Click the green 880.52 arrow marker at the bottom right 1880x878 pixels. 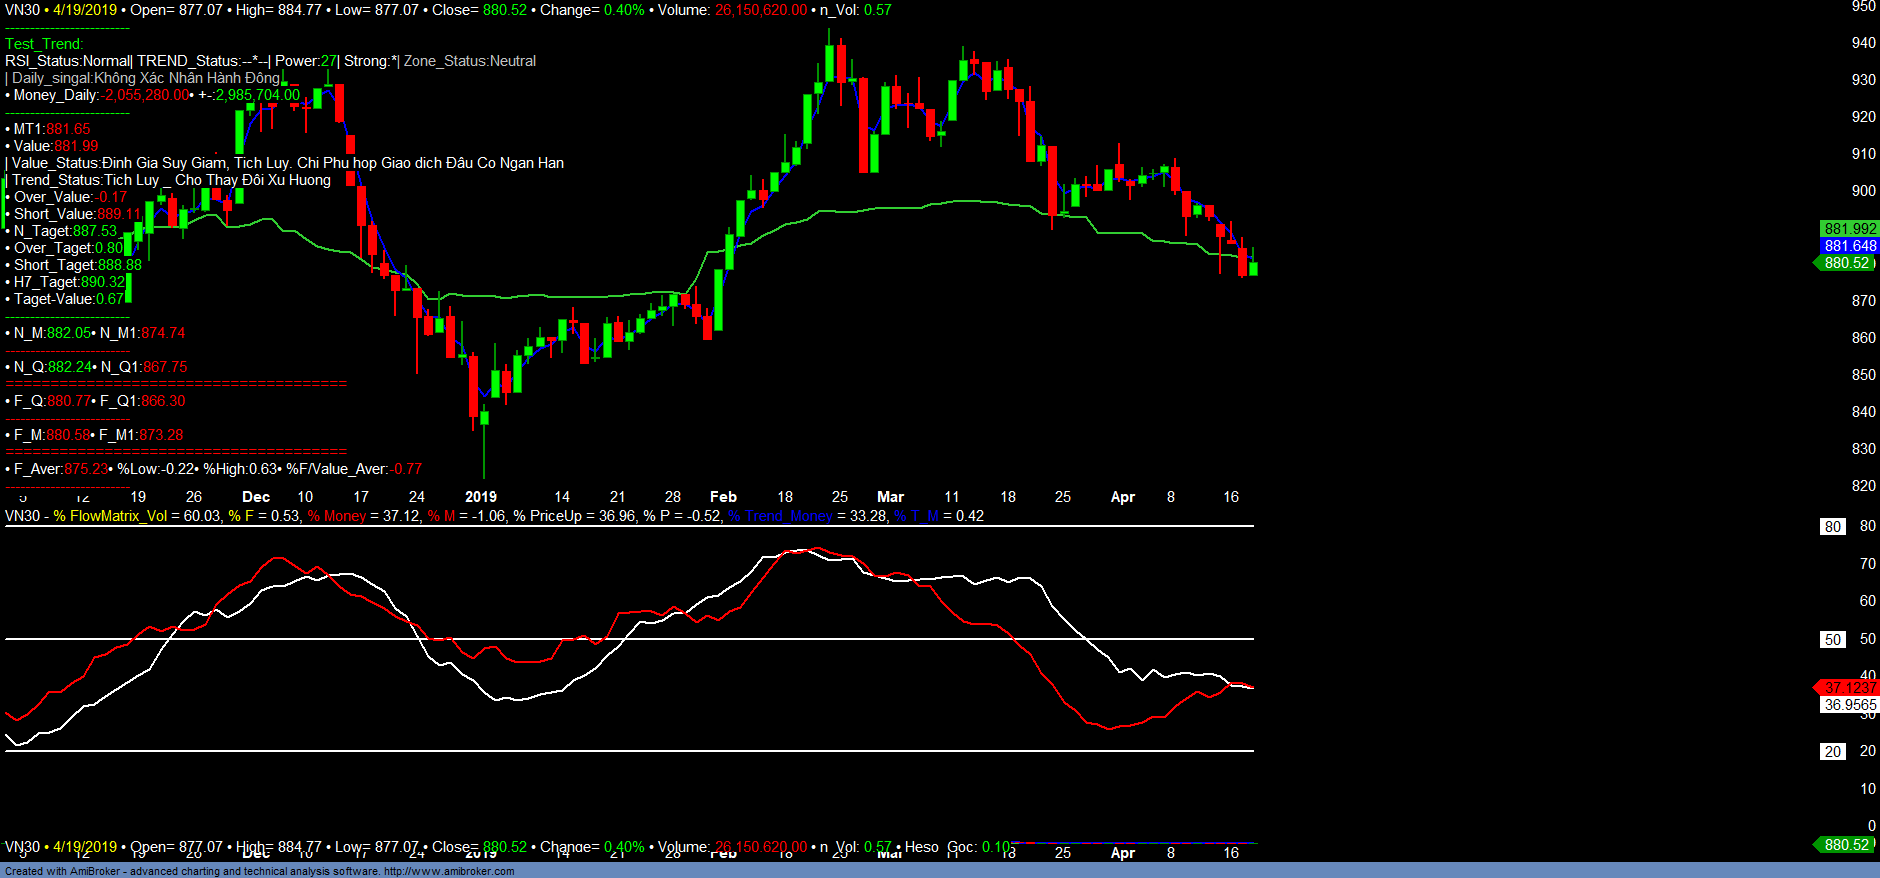(1845, 845)
